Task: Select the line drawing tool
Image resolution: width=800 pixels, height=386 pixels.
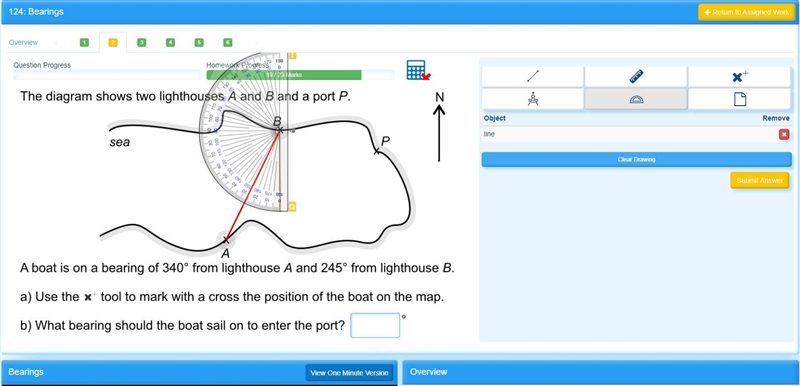Action: [x=533, y=76]
